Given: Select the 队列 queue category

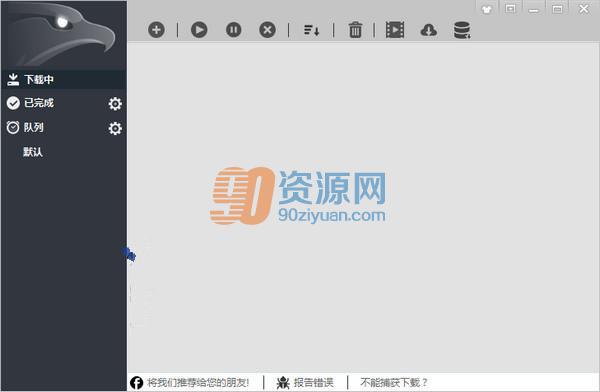Looking at the screenshot, I should pos(33,127).
